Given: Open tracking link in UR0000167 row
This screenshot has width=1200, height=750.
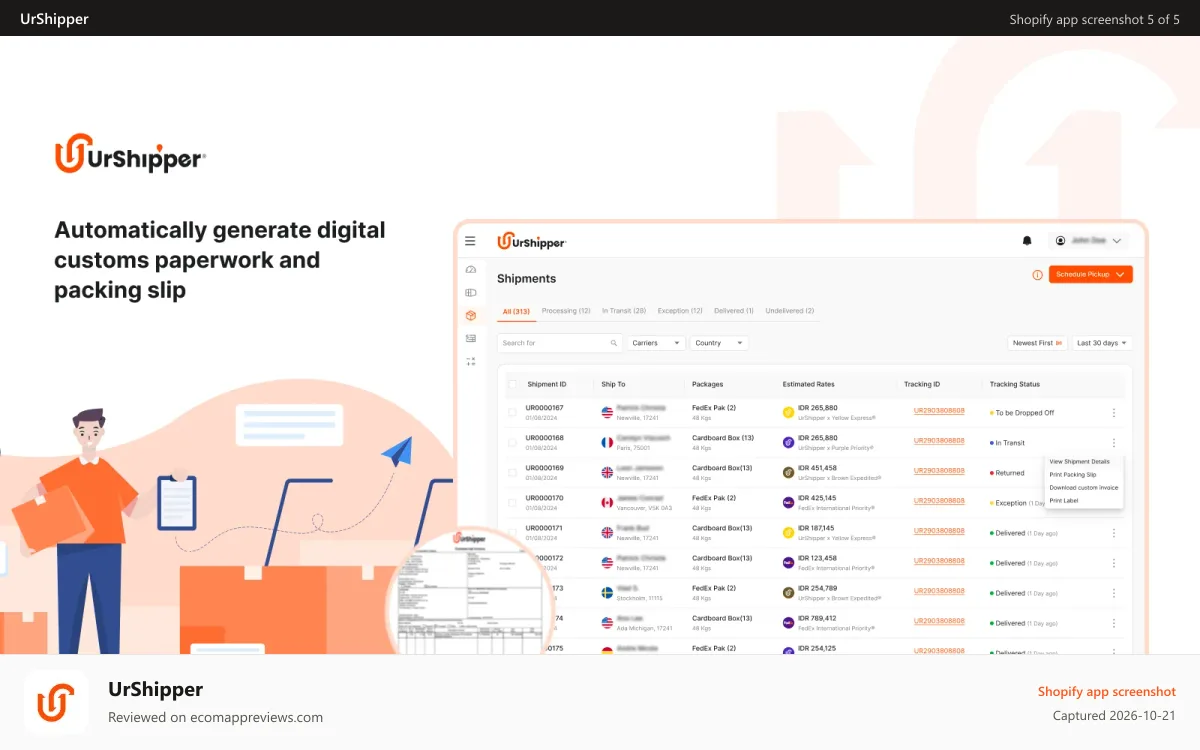Looking at the screenshot, I should [x=939, y=411].
